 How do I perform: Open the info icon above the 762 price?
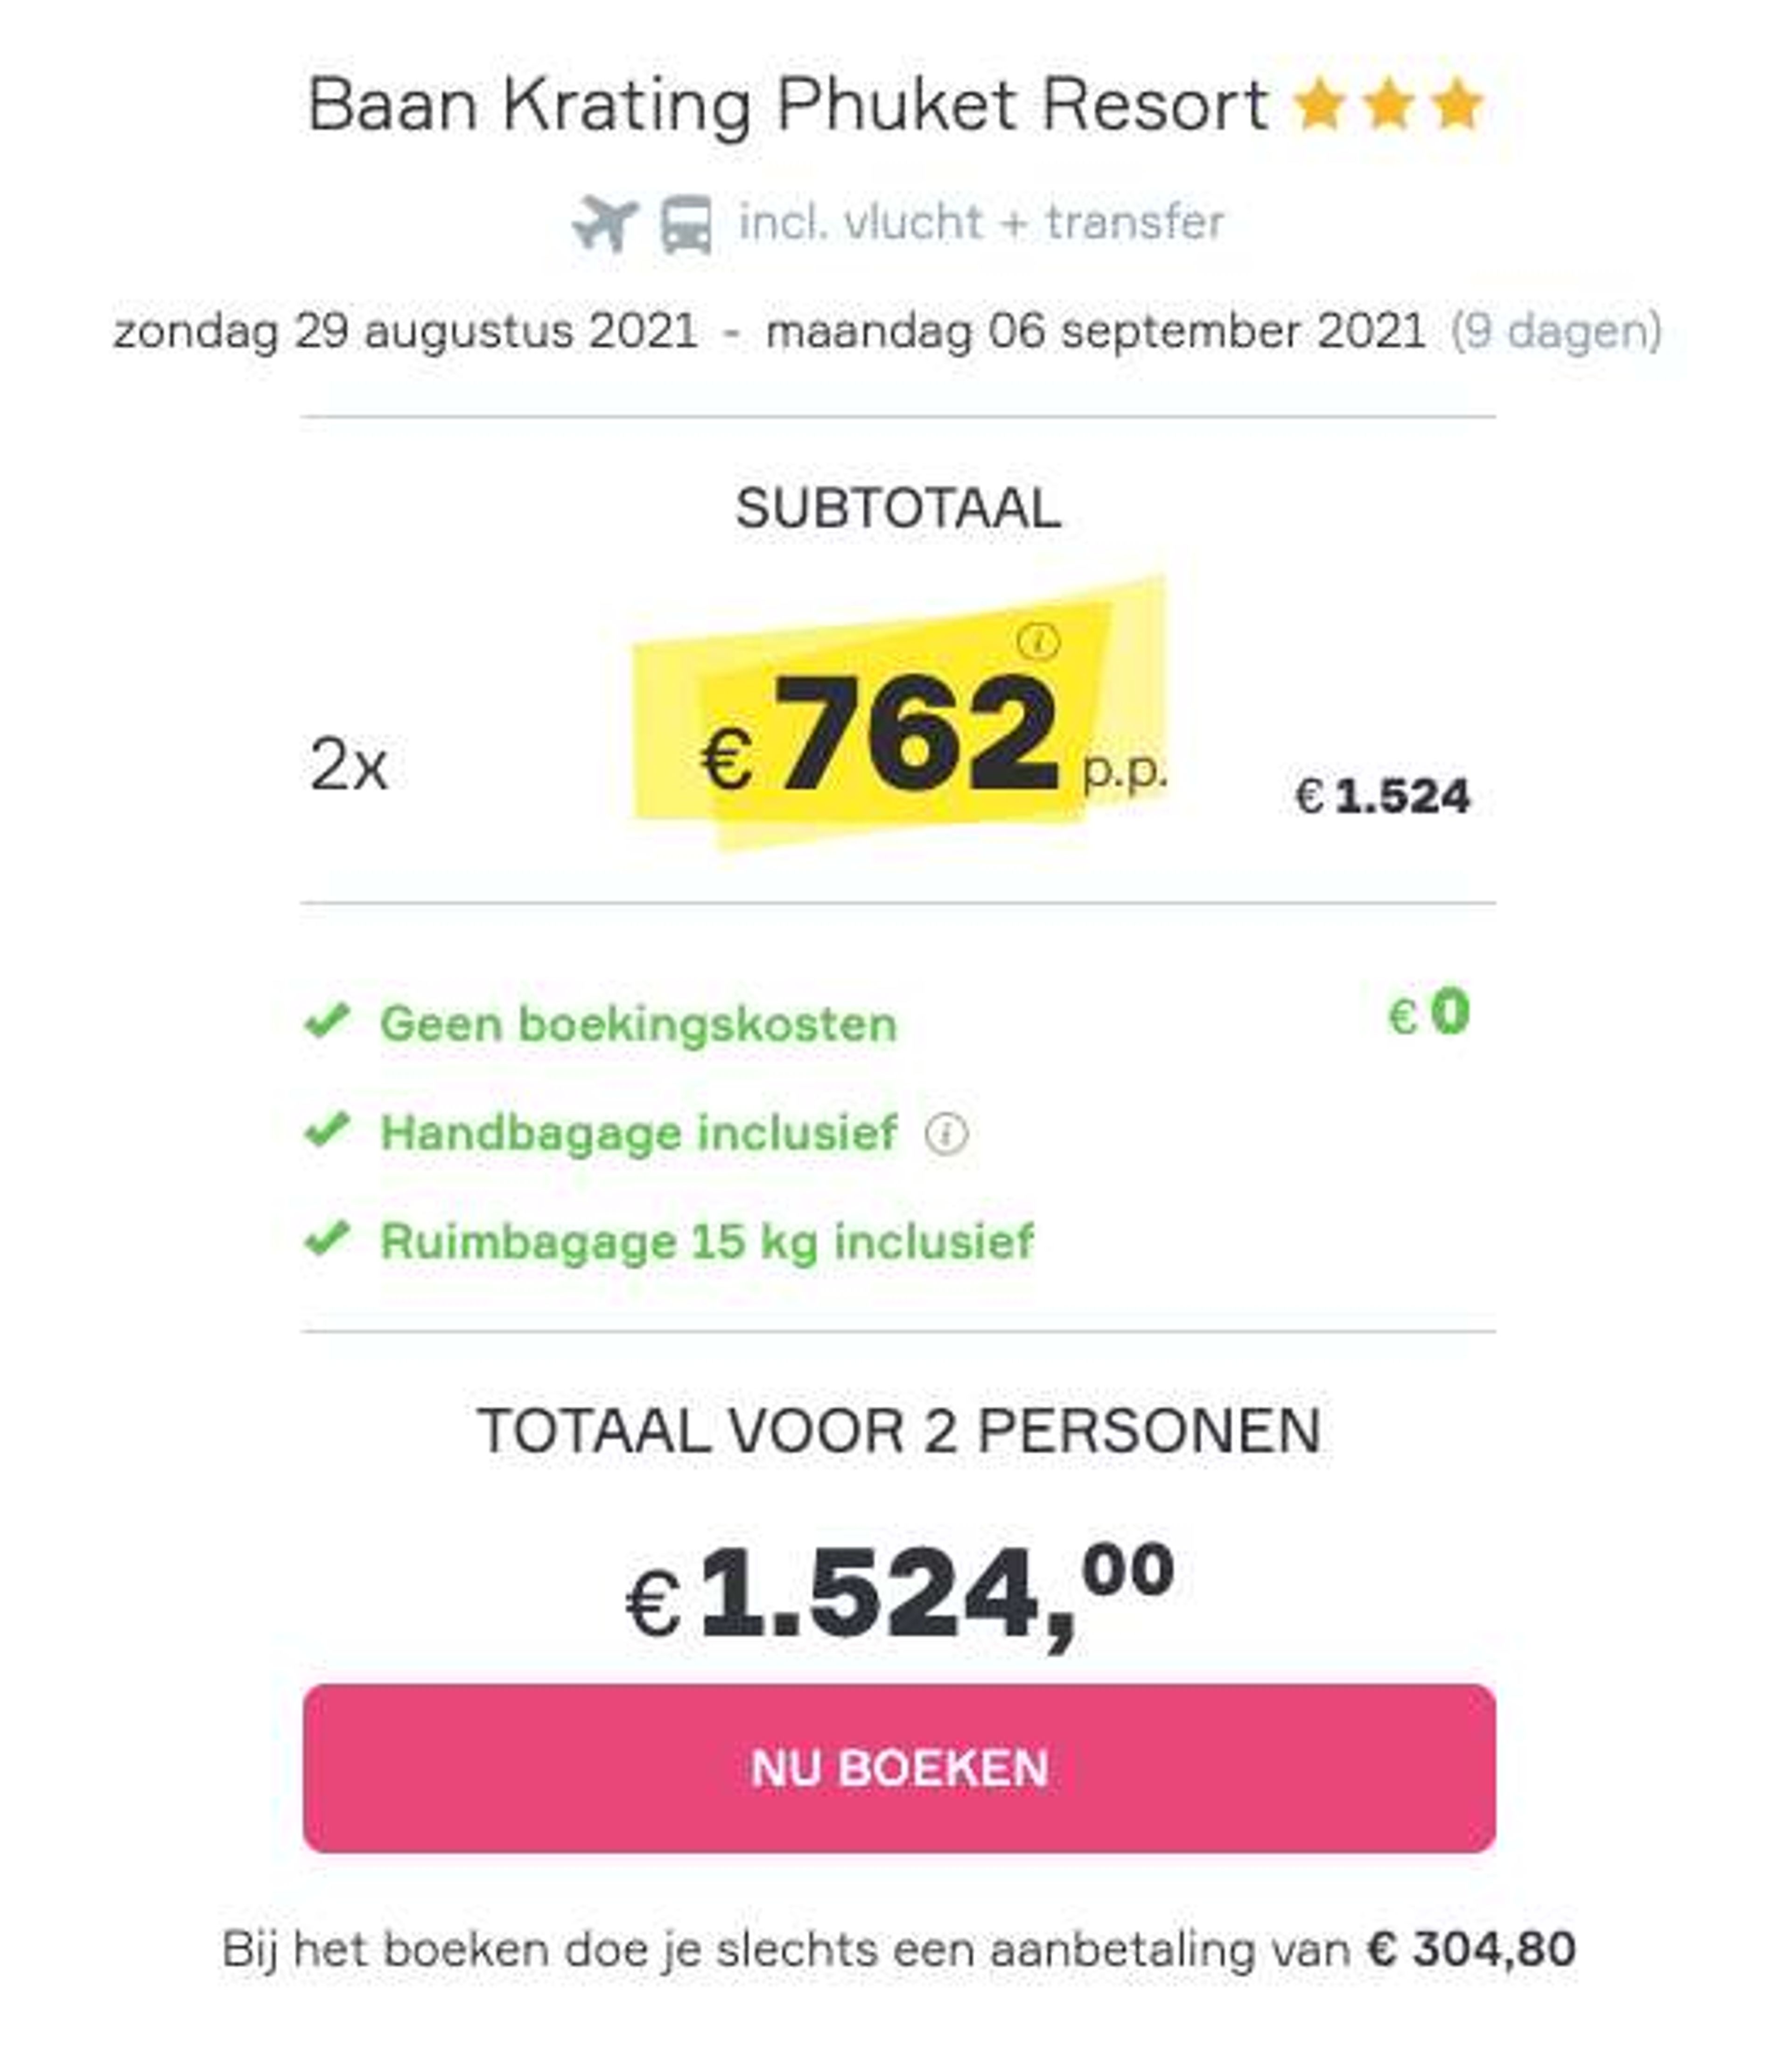pyautogui.click(x=1038, y=641)
